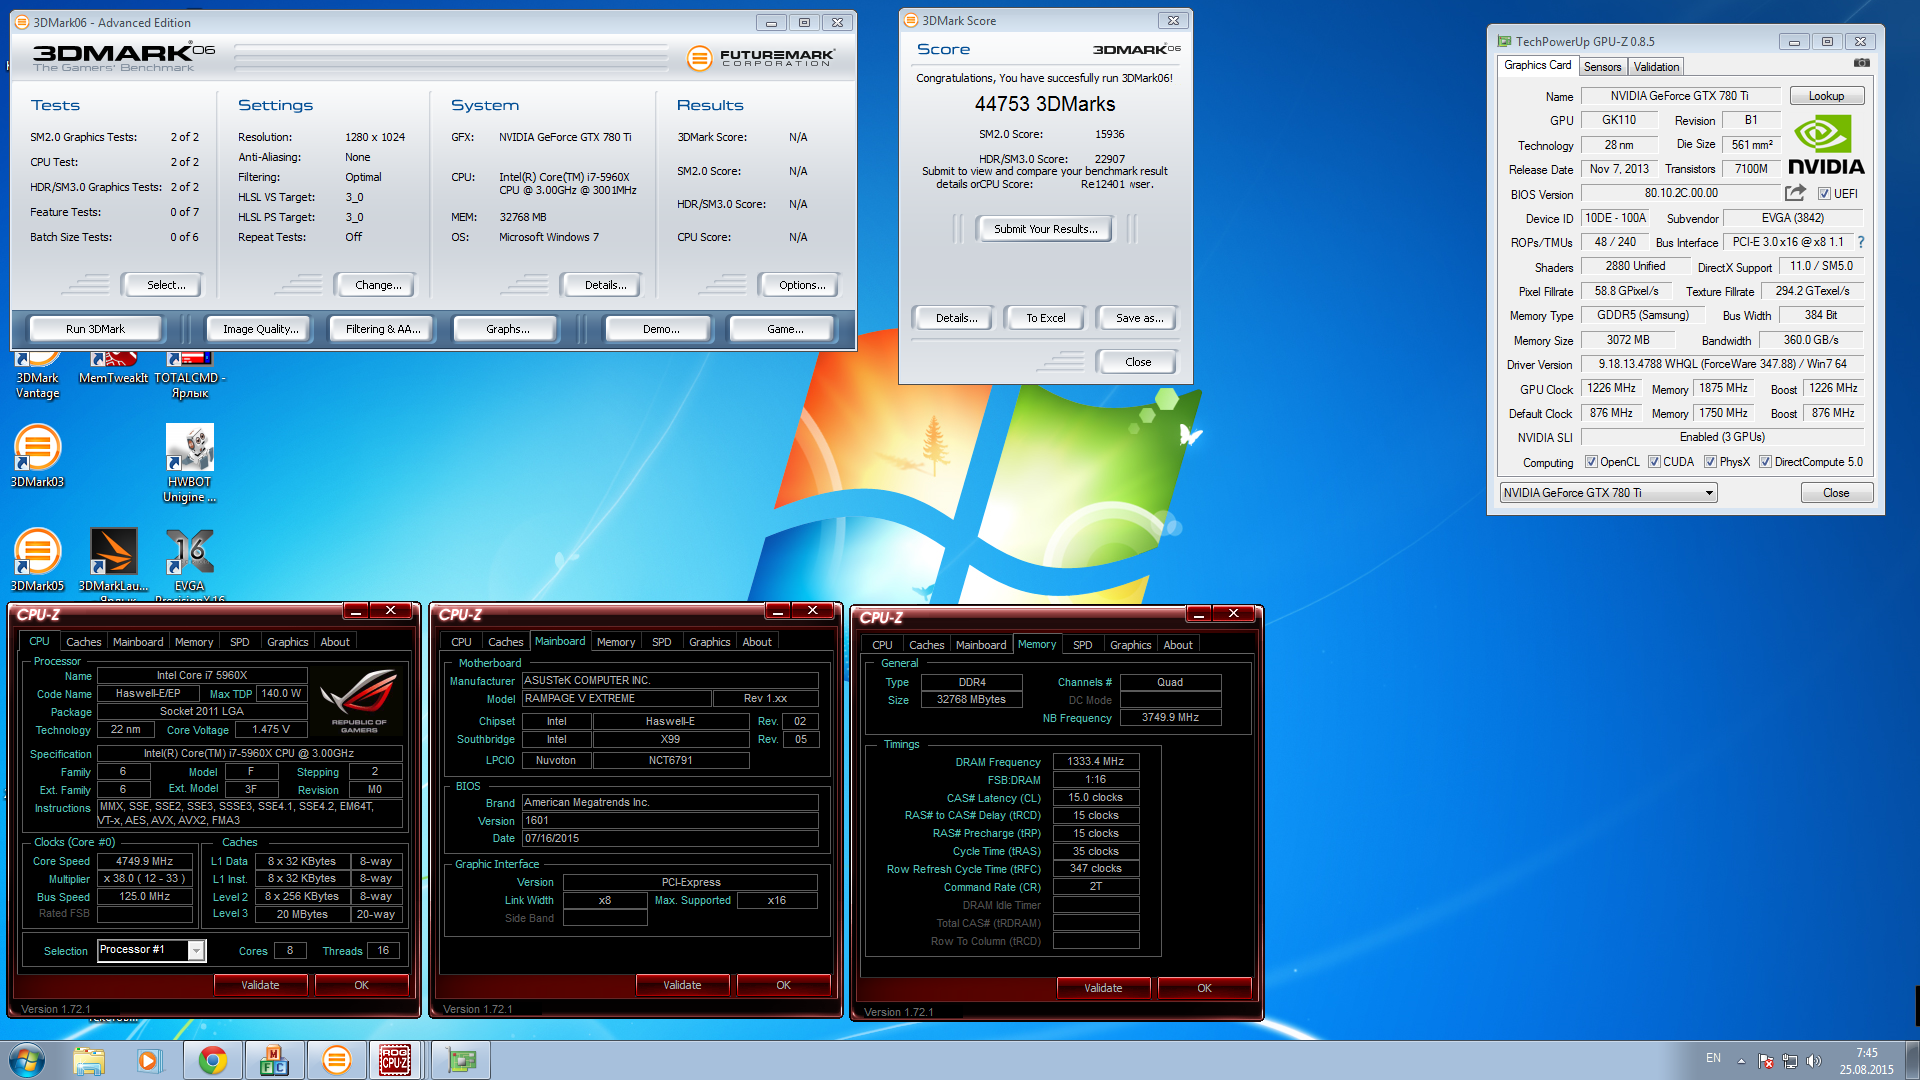Screen dimensions: 1920x1080
Task: Open the 3DMark03 desktop icon
Action: [37, 457]
